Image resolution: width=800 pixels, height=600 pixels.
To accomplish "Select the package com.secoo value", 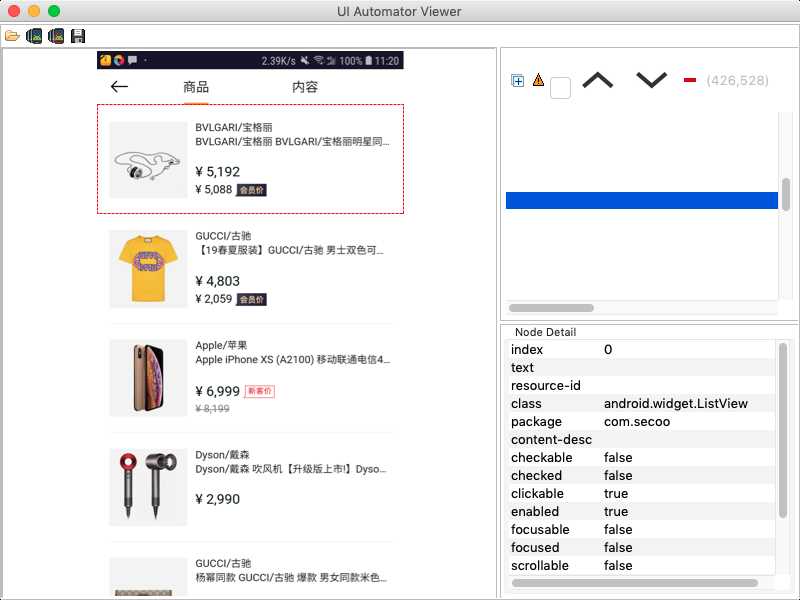I will click(x=637, y=422).
